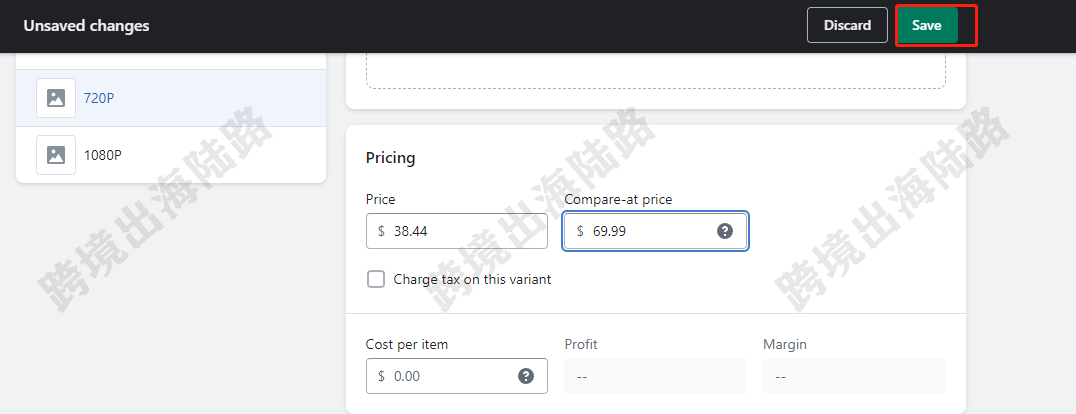Click the Compare-at price label text

coord(618,199)
